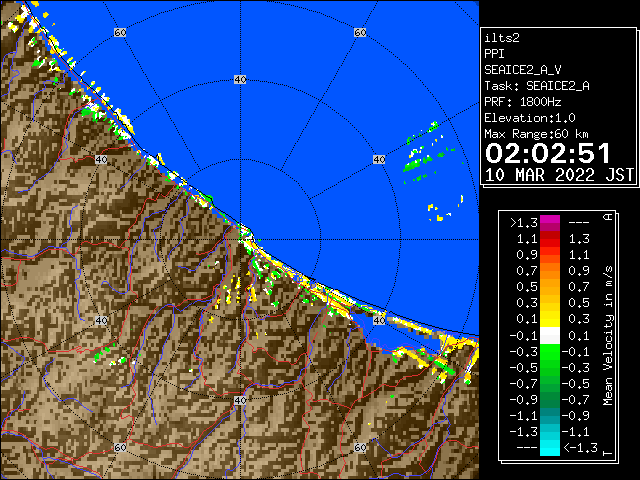Click the 60 km ring label in the southeast
640x480 pixels.
[x=360, y=447]
